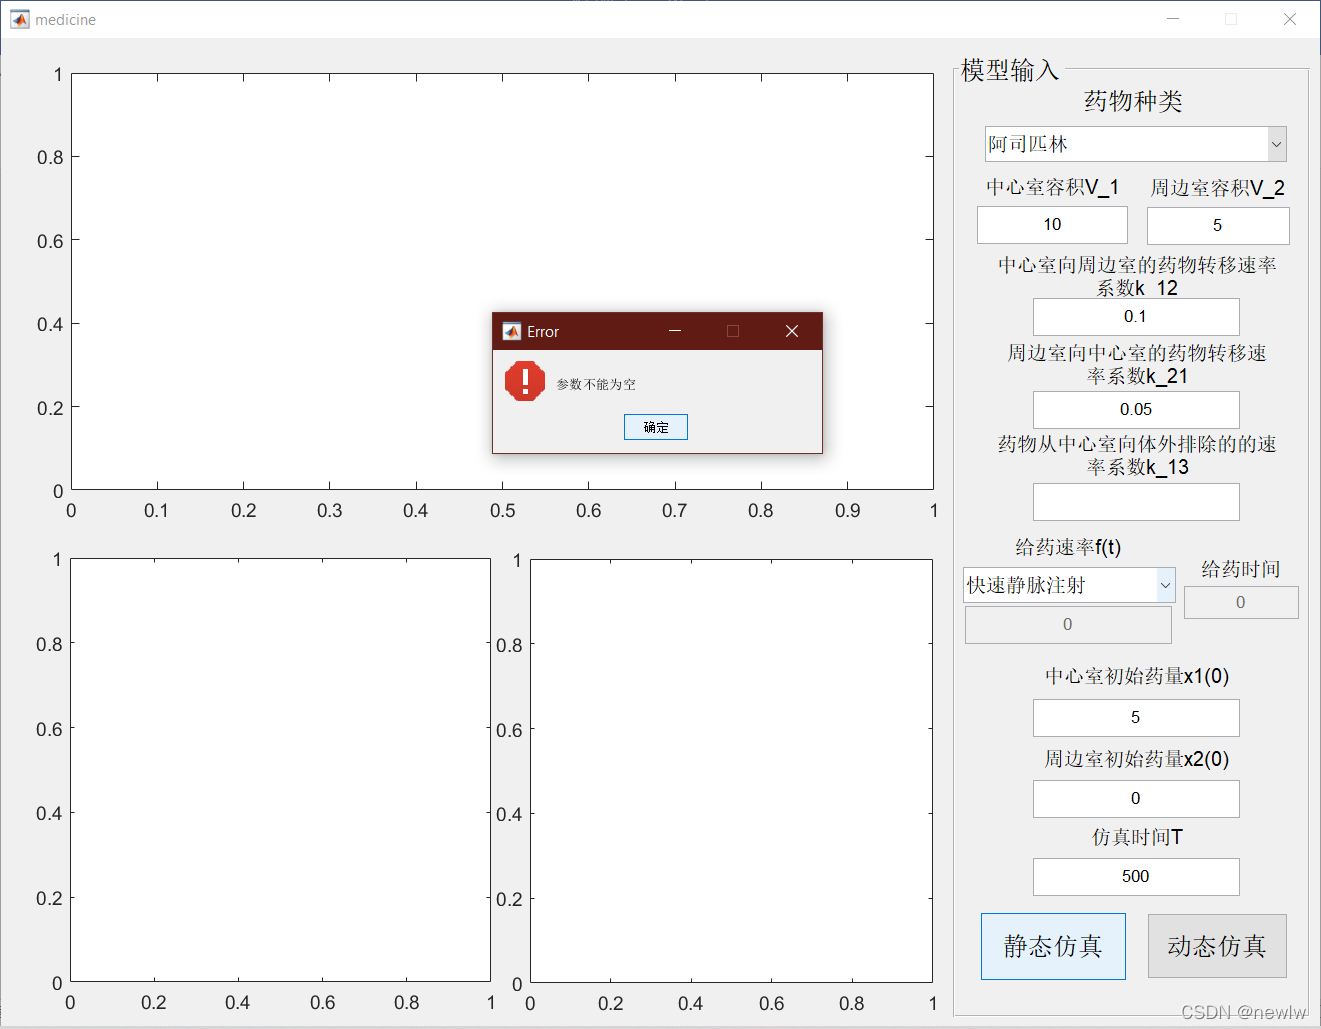Viewport: 1321px width, 1029px height.
Task: Click the MATLAB icon in the Error dialog title
Action: click(x=511, y=331)
